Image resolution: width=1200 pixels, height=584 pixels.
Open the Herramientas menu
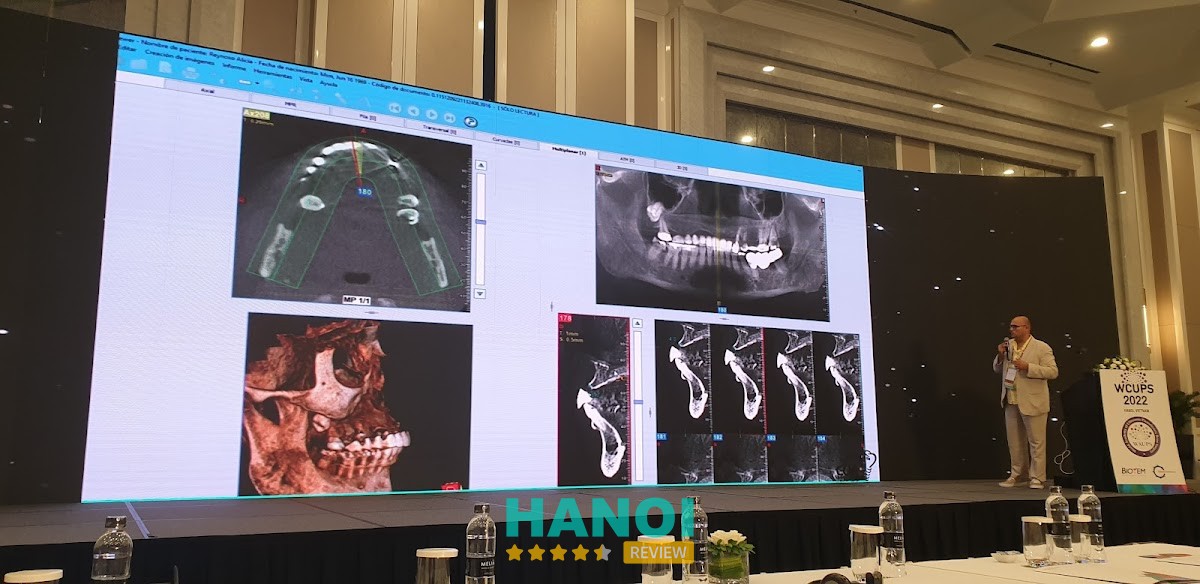tap(272, 74)
